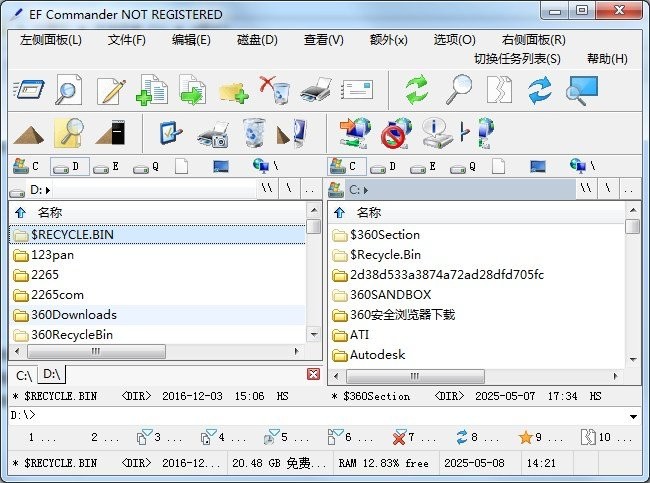Select drive E in left drive bar
650x483 pixels.
coord(106,167)
